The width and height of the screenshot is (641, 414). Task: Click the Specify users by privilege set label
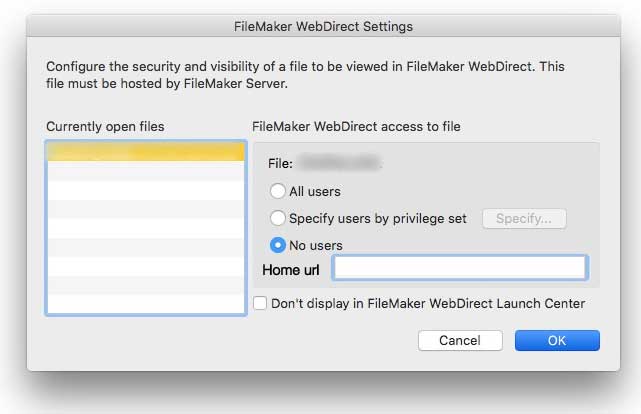pos(378,218)
